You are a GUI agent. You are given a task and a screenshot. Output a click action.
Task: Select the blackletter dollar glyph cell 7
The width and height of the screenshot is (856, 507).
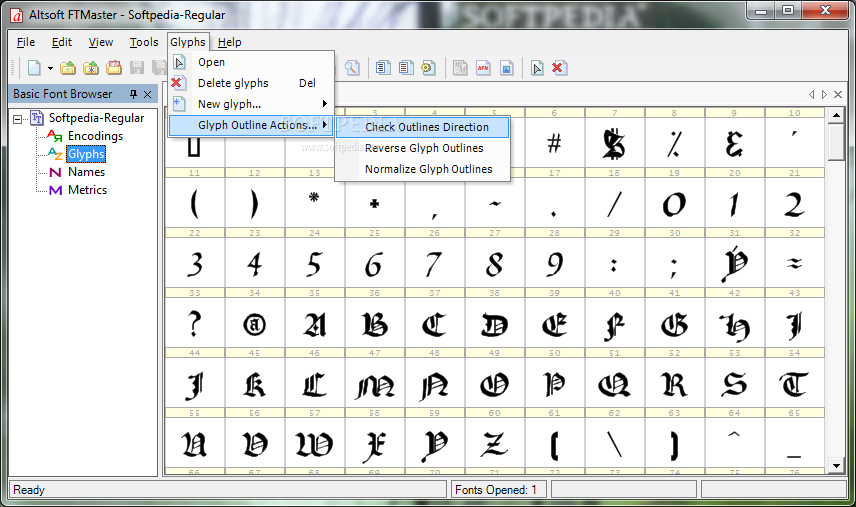coord(615,143)
